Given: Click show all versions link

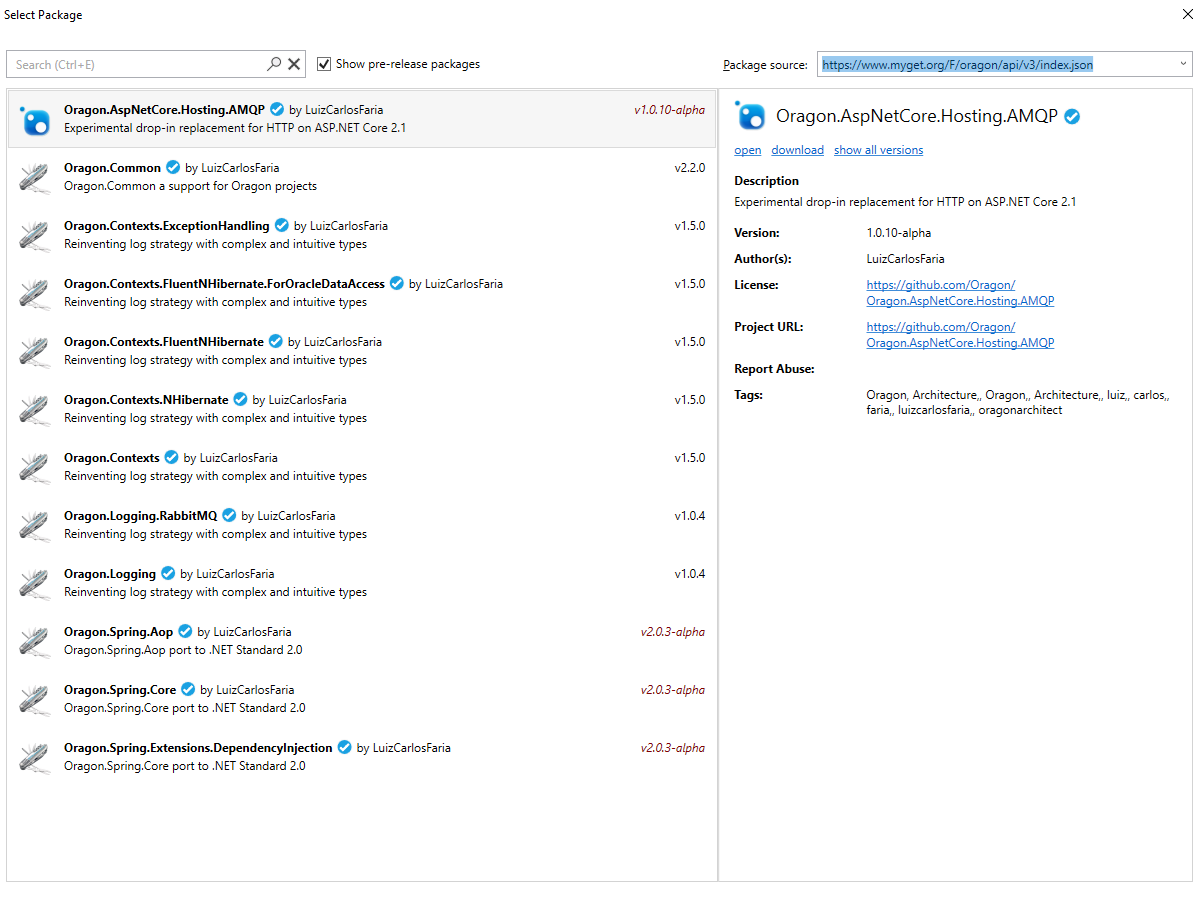Looking at the screenshot, I should click(x=878, y=150).
